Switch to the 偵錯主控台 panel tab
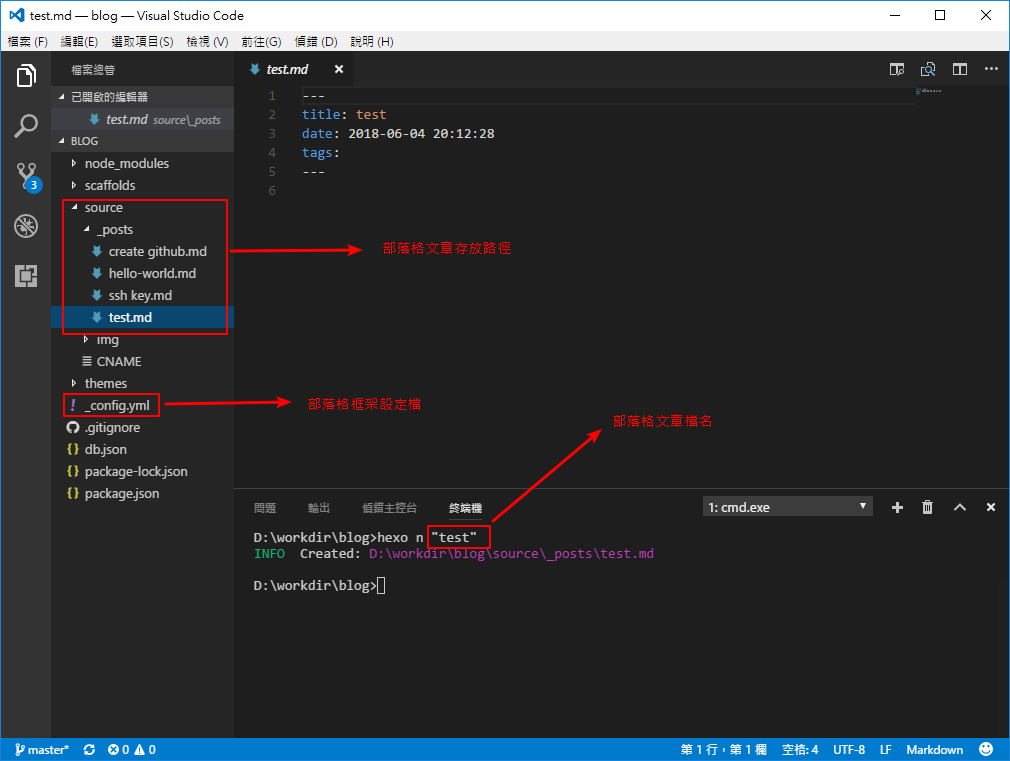 [x=389, y=508]
